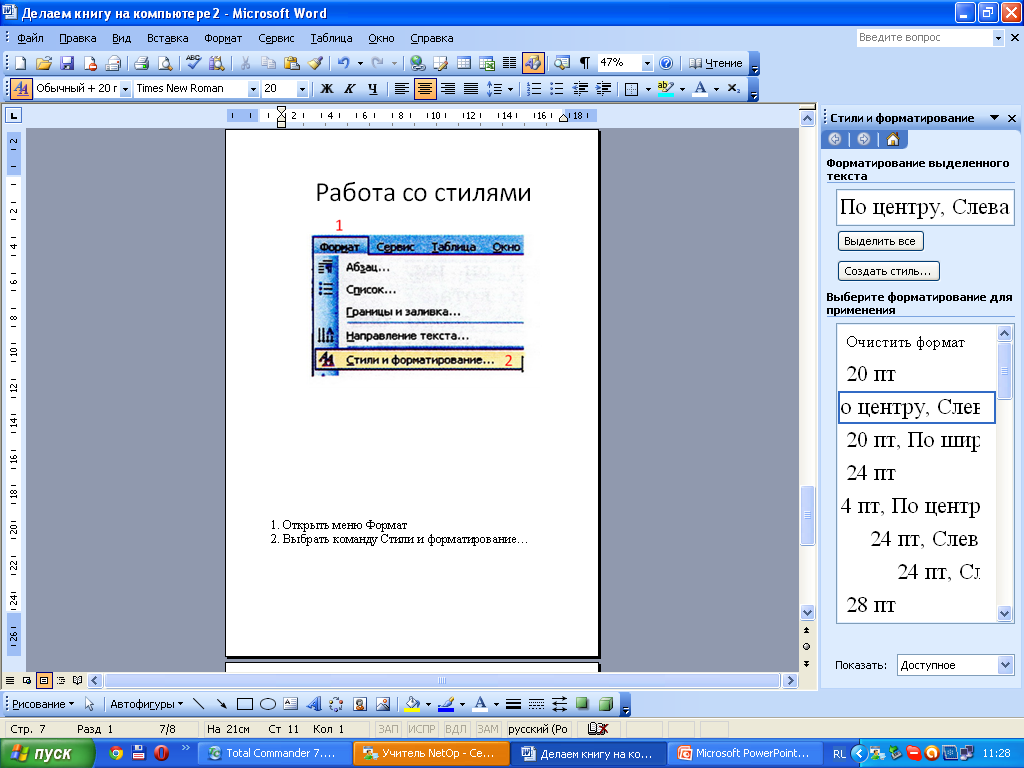The width and height of the screenshot is (1024, 768).
Task: Open the Вставка menu
Action: click(x=167, y=38)
